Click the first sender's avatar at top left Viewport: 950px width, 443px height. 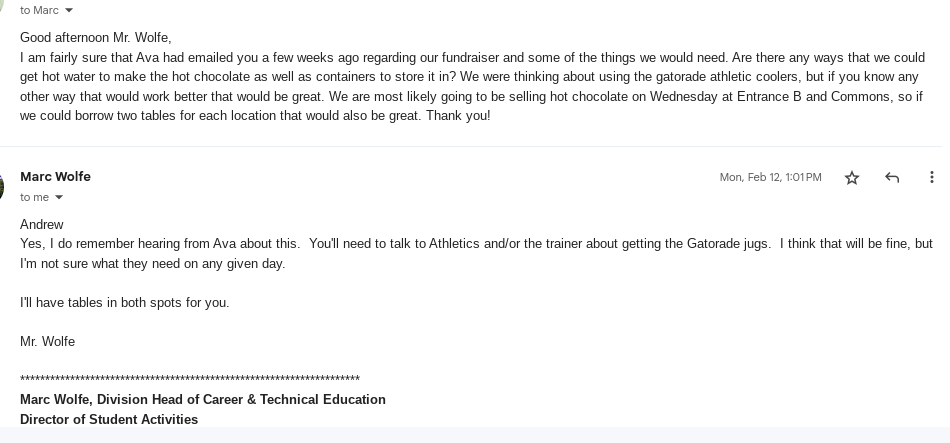[x=2, y=4]
